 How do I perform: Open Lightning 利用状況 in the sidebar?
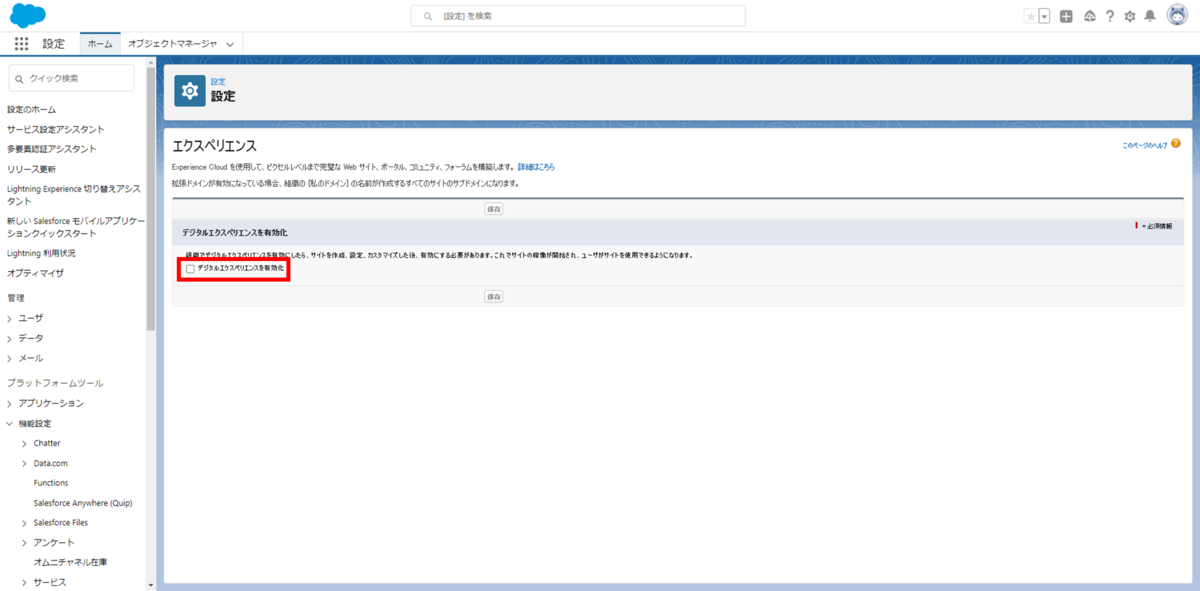click(x=41, y=253)
